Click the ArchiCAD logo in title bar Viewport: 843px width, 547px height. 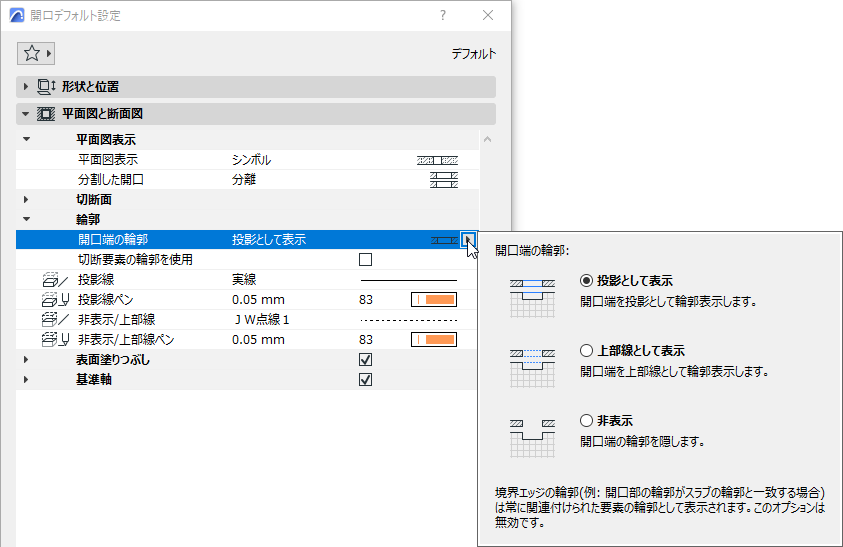17,16
